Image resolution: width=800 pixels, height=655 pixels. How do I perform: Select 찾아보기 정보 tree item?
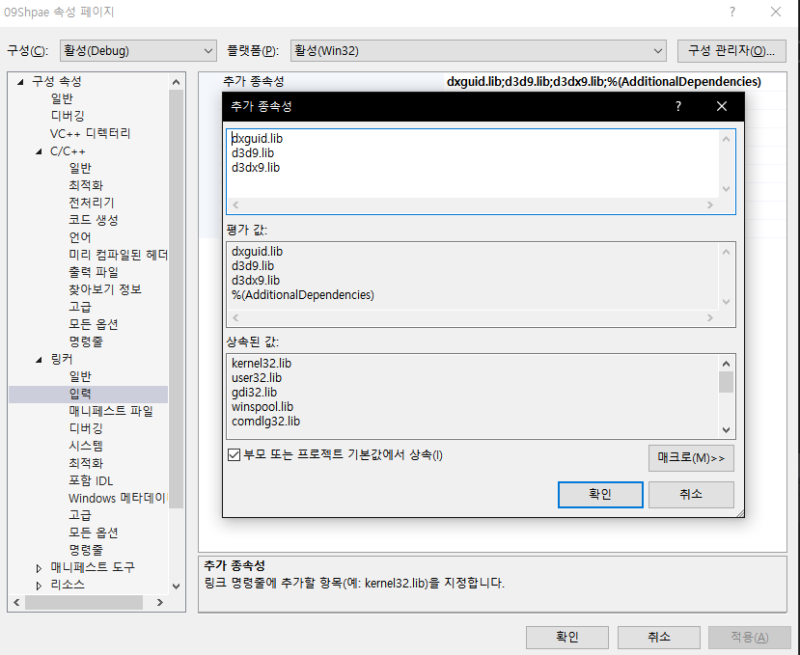click(105, 289)
